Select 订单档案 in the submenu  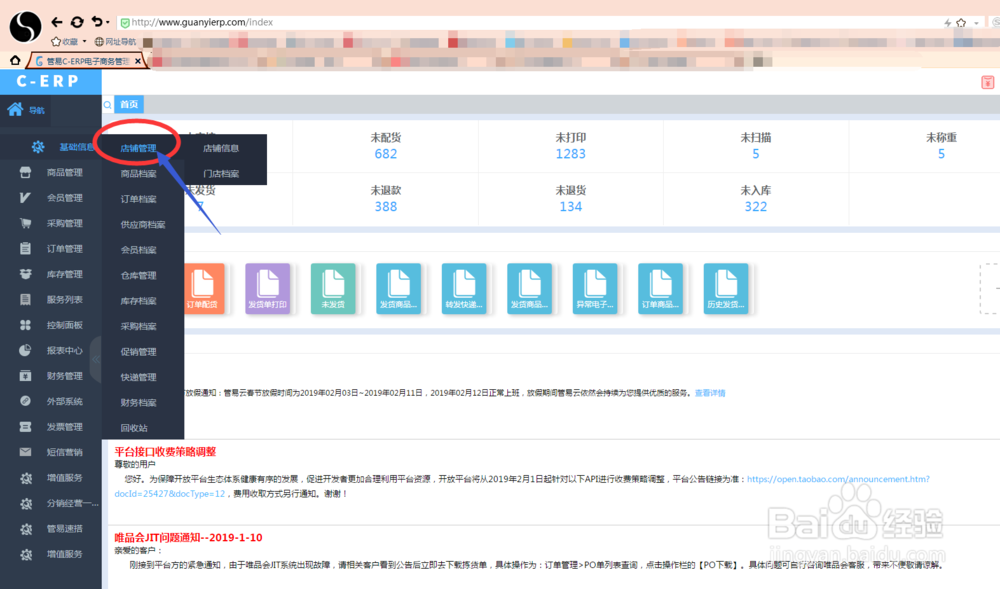pyautogui.click(x=138, y=199)
